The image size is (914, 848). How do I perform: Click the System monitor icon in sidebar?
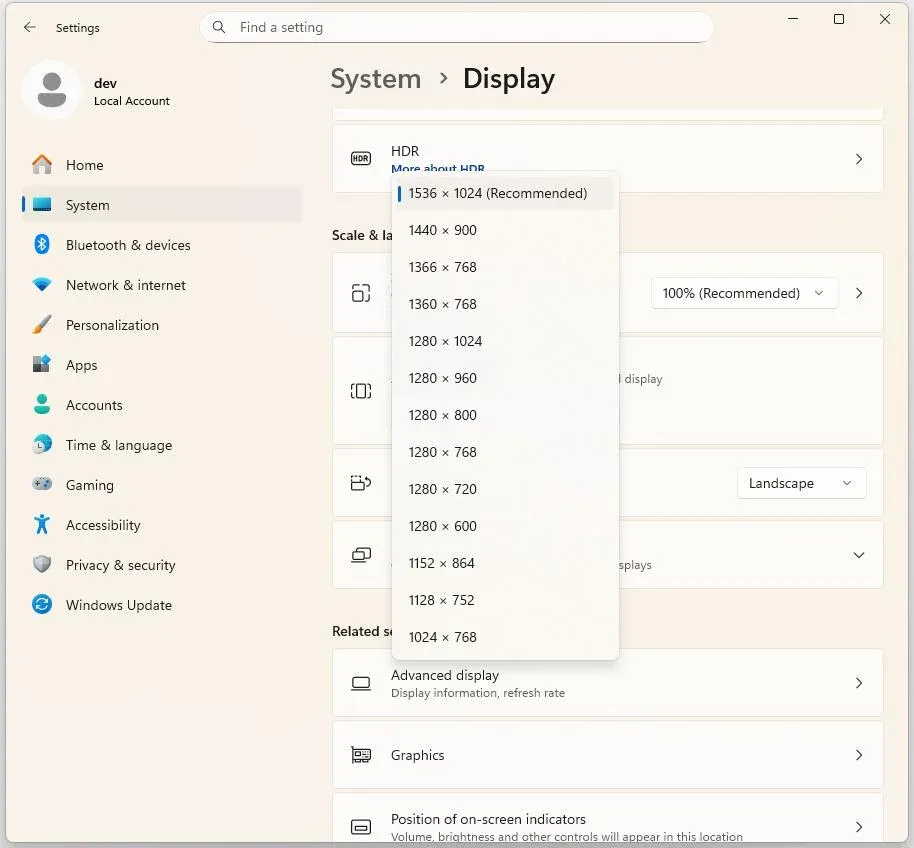42,205
